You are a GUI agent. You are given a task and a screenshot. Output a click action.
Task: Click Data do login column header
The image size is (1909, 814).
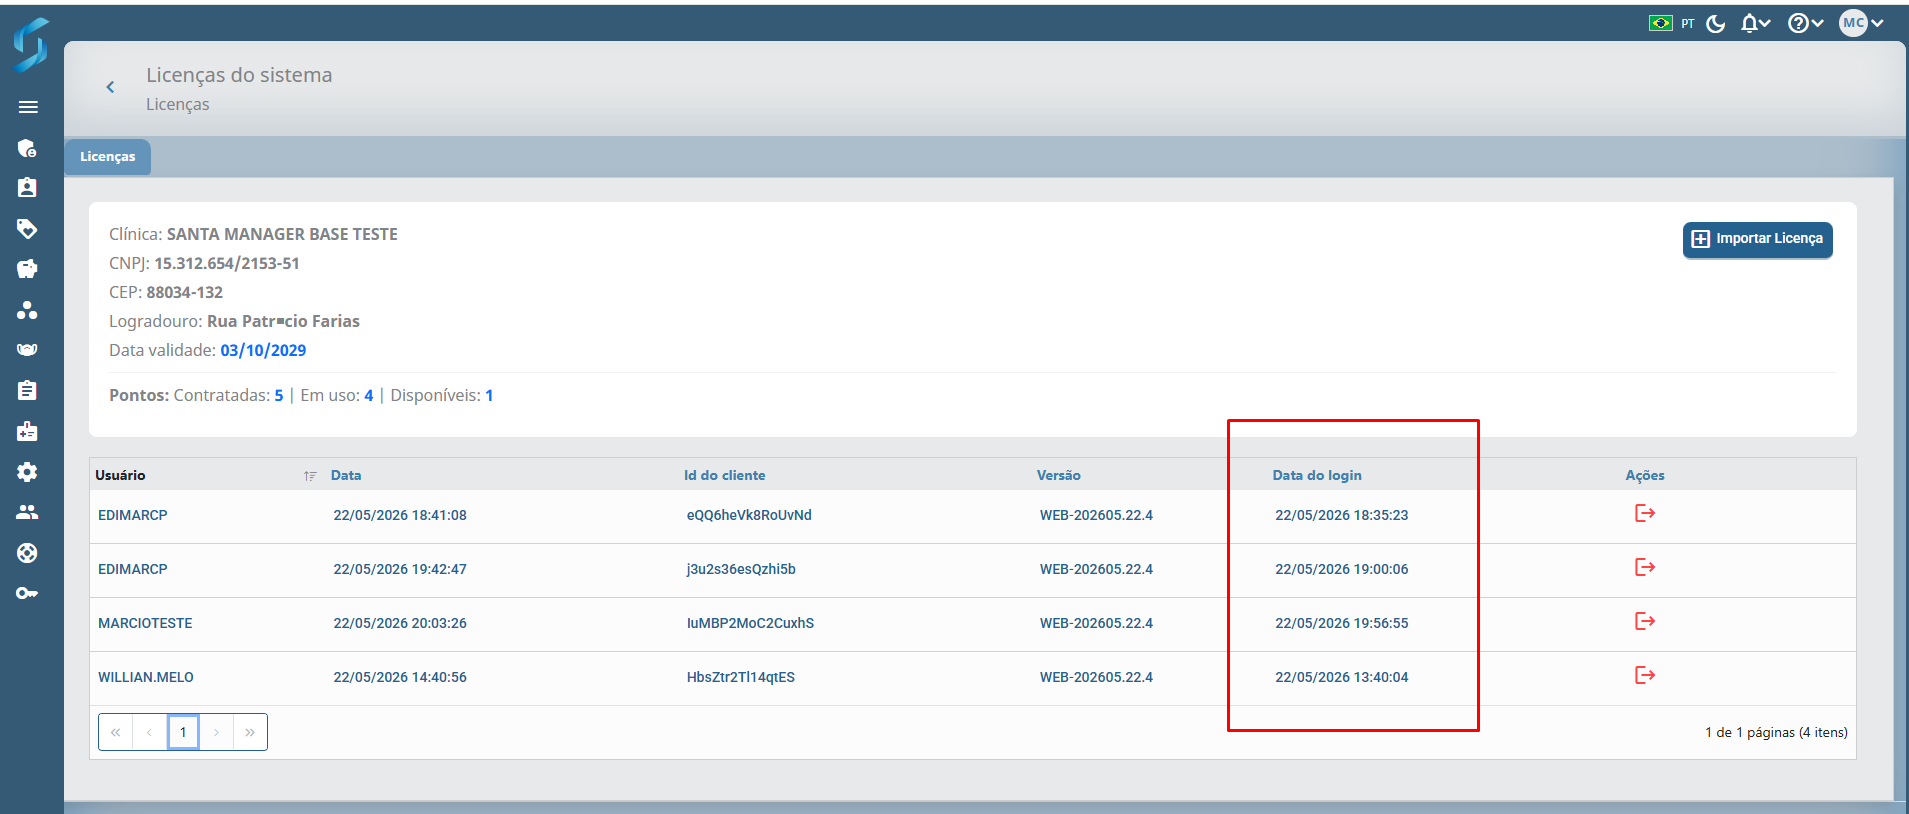click(x=1317, y=475)
